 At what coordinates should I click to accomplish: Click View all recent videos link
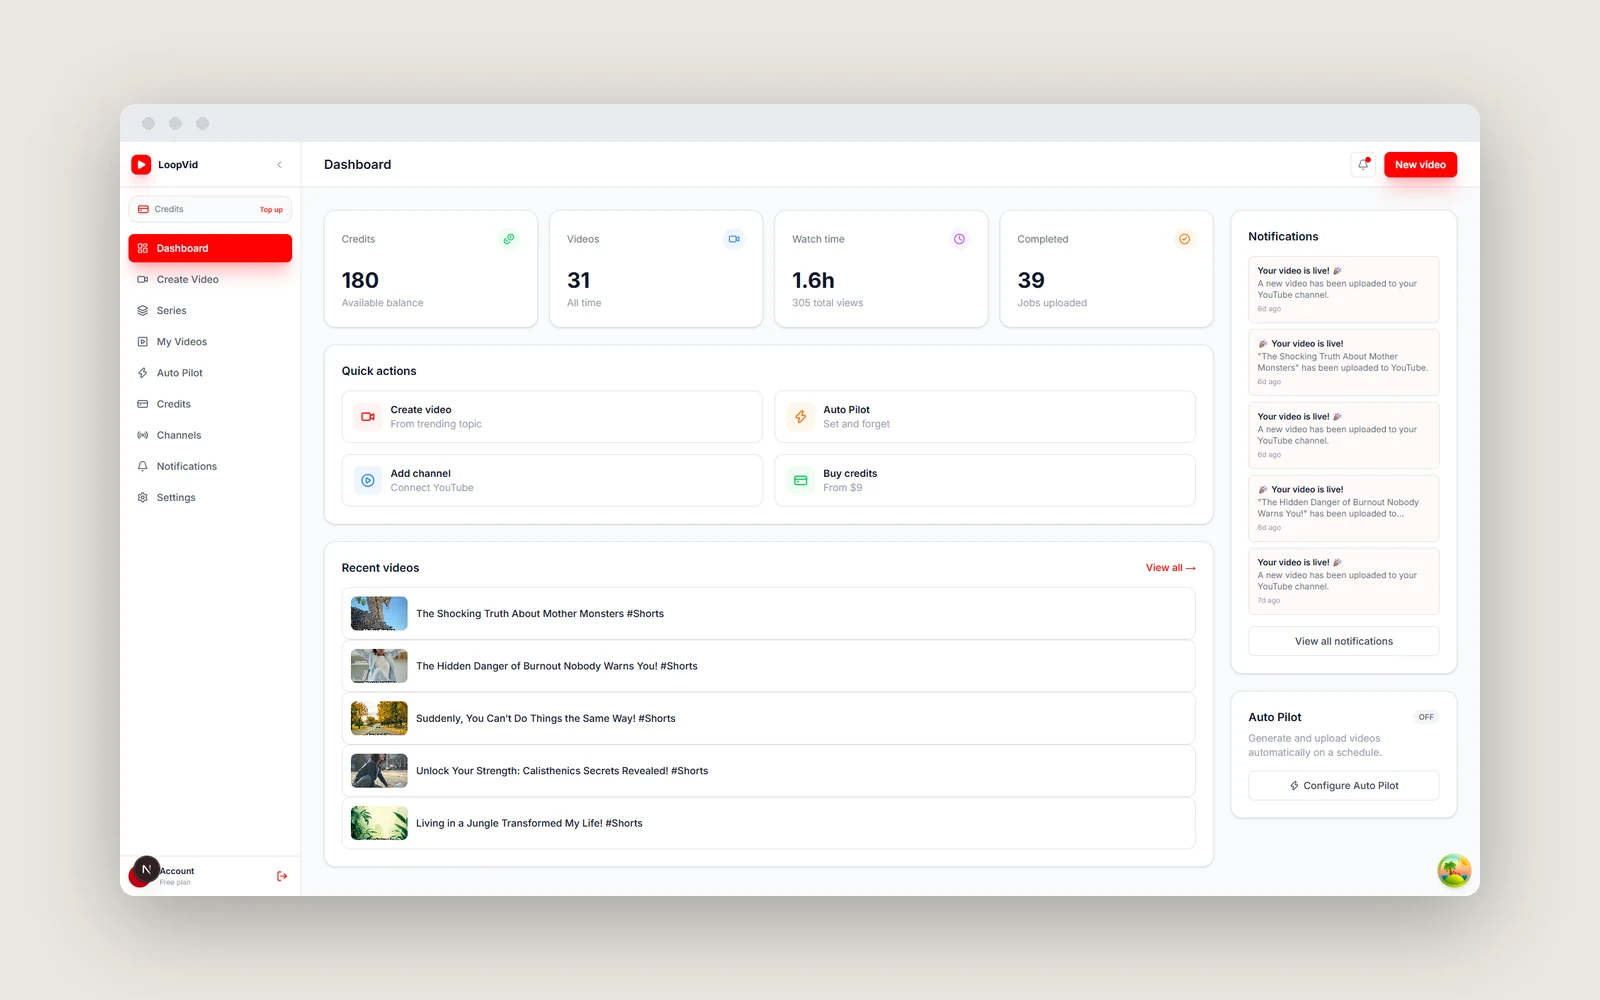[x=1170, y=568]
